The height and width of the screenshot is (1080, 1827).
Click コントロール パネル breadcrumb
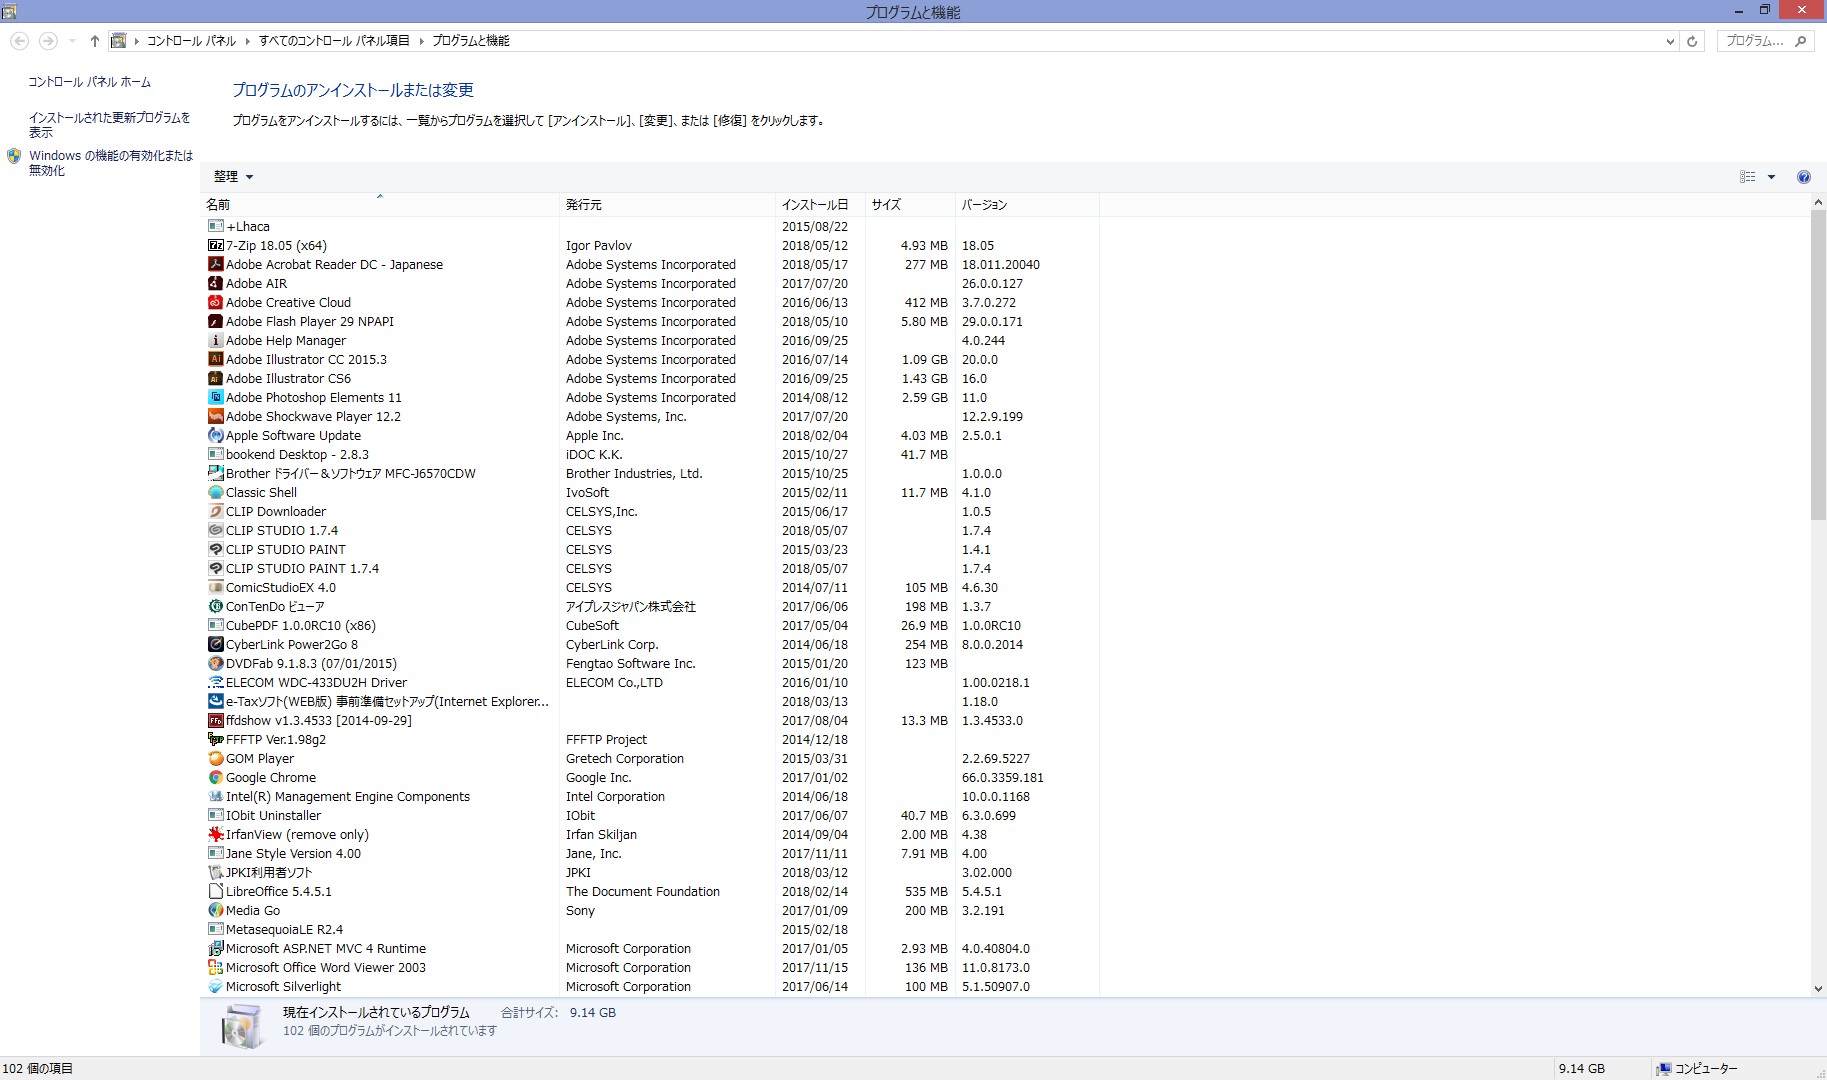tap(191, 41)
